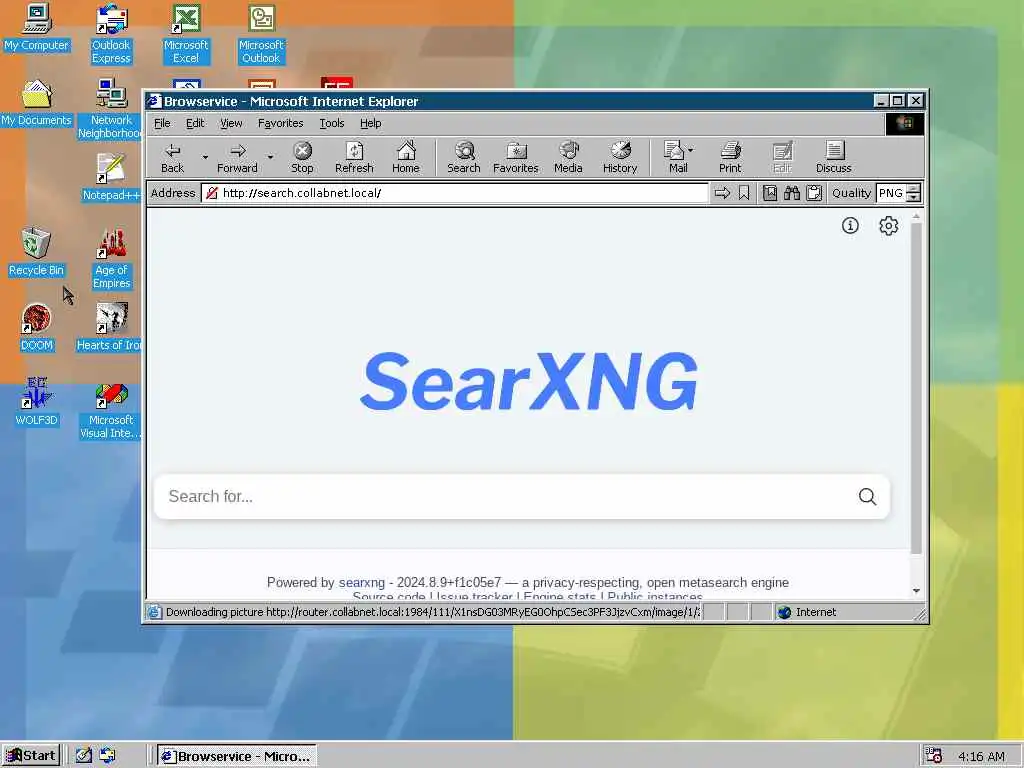Image resolution: width=1024 pixels, height=768 pixels.
Task: Print the current page
Action: 730,157
